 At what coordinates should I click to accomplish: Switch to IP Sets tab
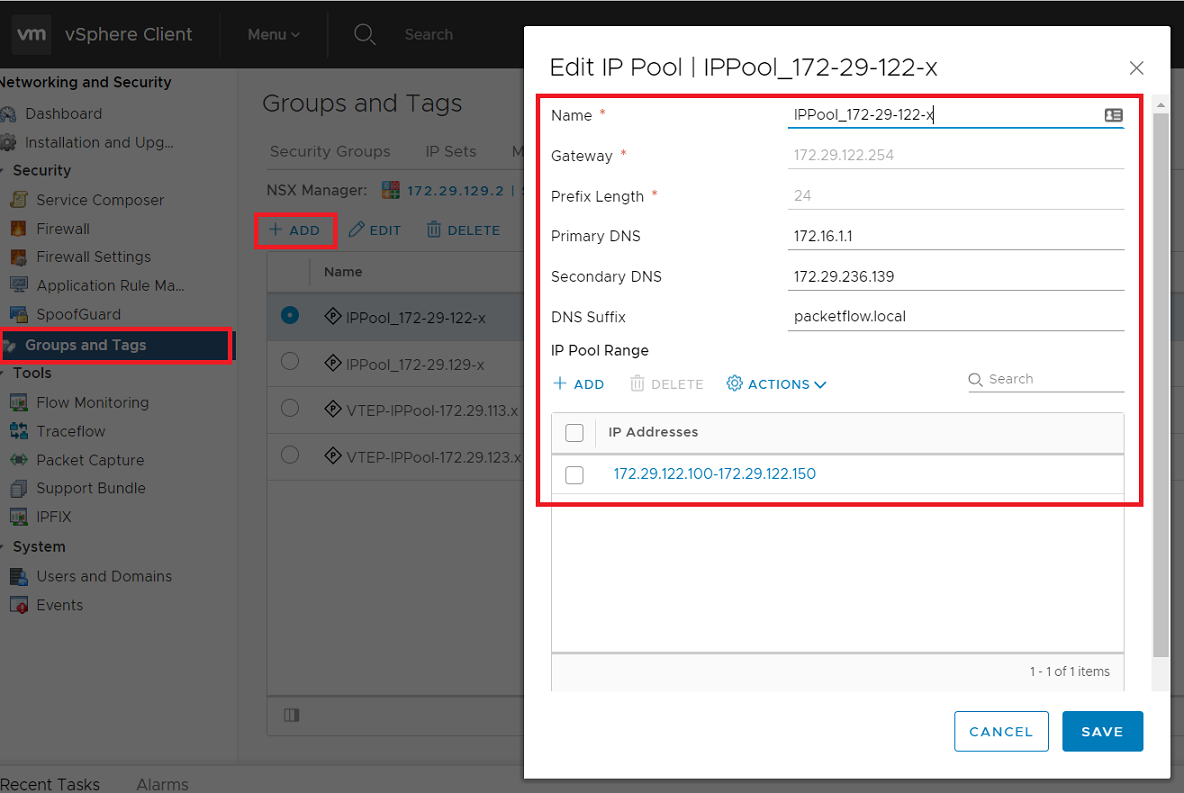[451, 152]
